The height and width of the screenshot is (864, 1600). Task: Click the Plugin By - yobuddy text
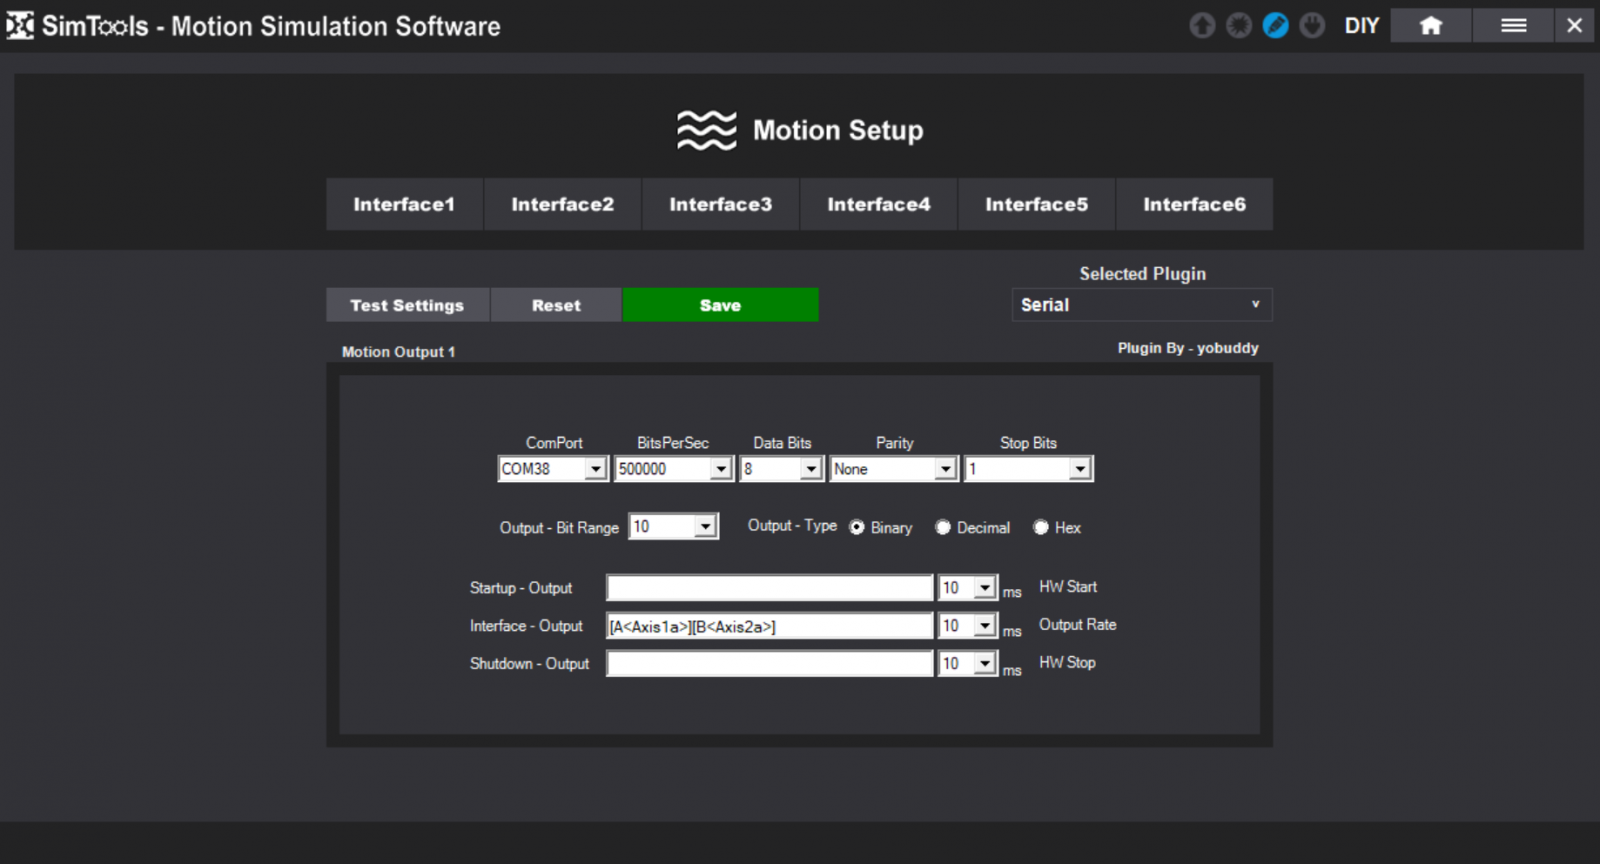click(1188, 348)
